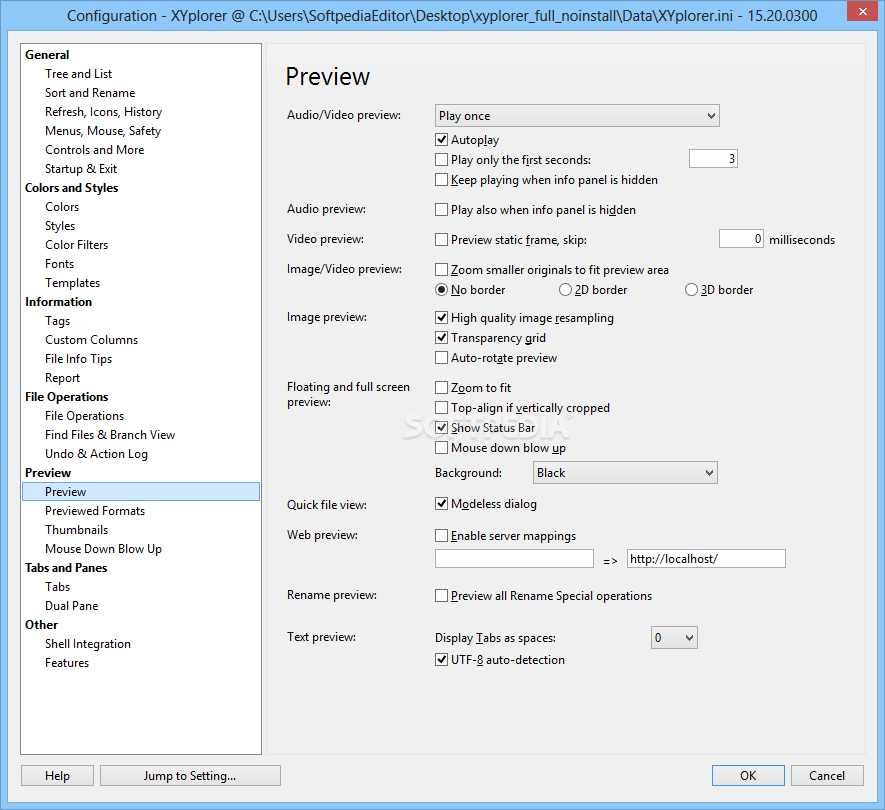
Task: Select Dual Pane settings
Action: pos(71,606)
